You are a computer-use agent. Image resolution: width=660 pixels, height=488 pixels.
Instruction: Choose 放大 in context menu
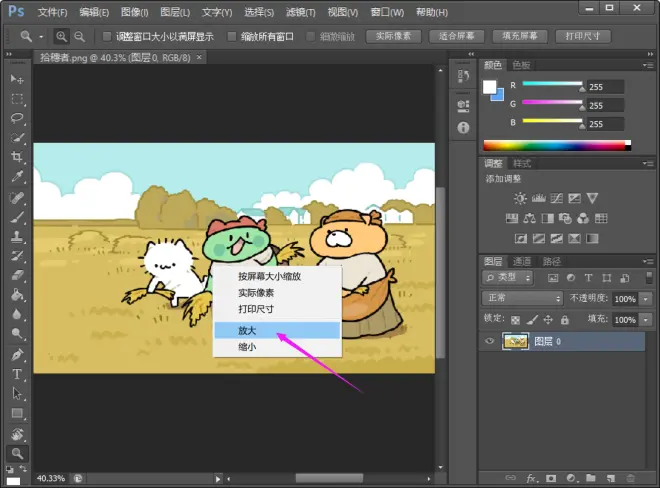277,331
